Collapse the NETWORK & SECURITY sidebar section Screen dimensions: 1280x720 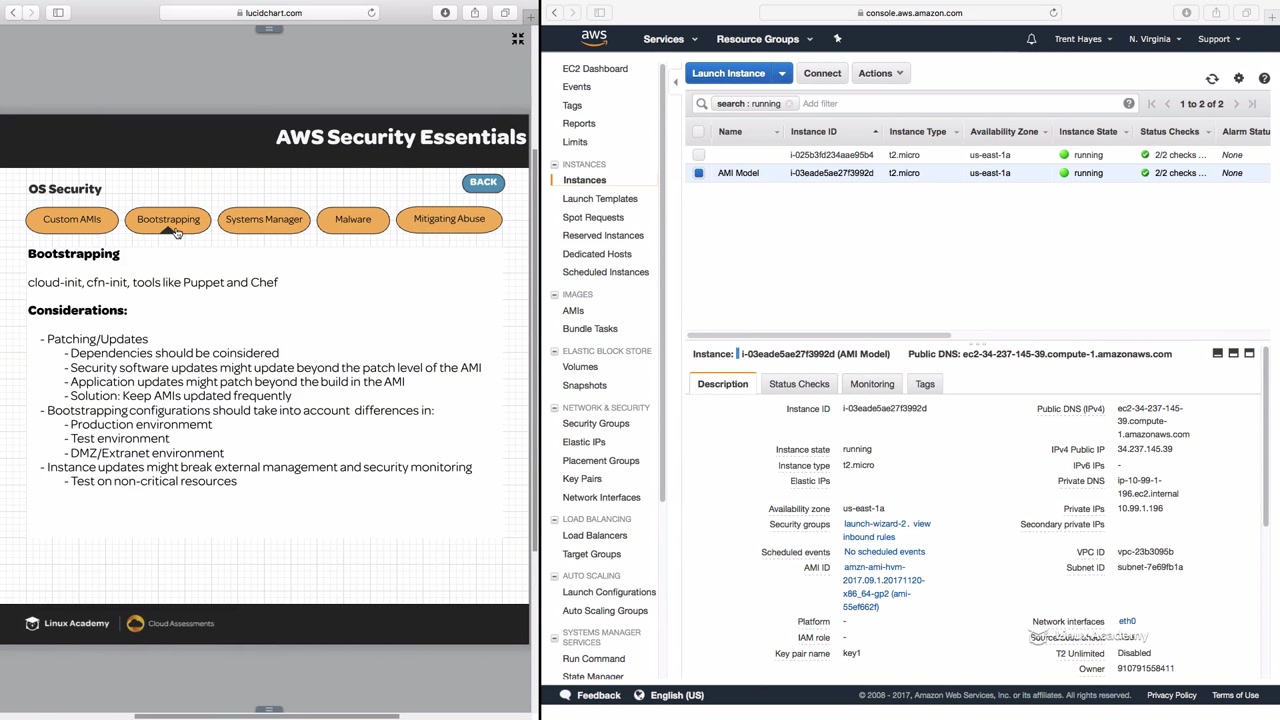[554, 408]
